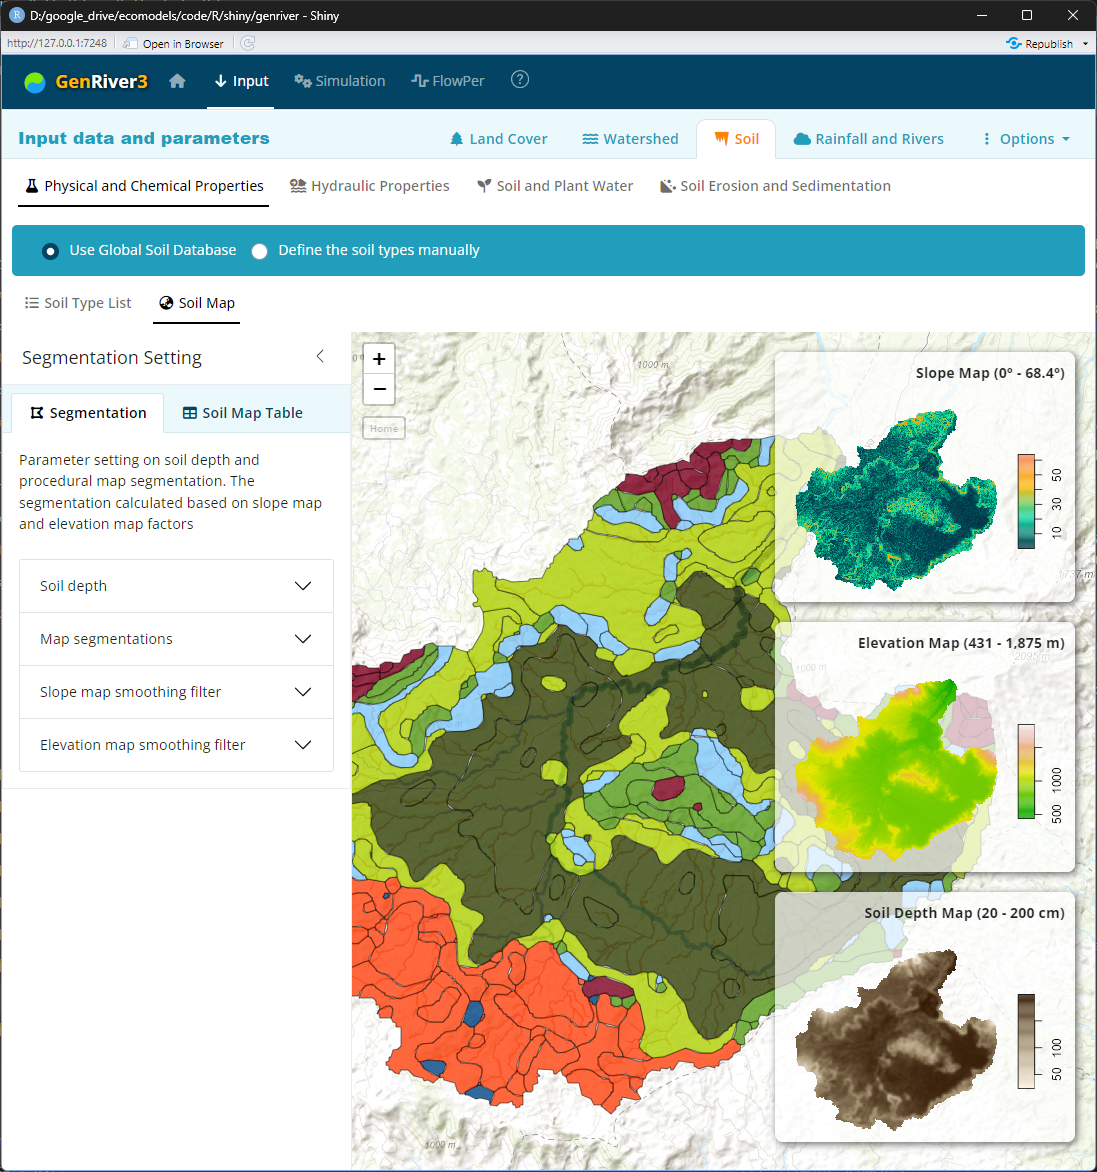
Task: Open the Hydraulic Properties tab
Action: (370, 186)
